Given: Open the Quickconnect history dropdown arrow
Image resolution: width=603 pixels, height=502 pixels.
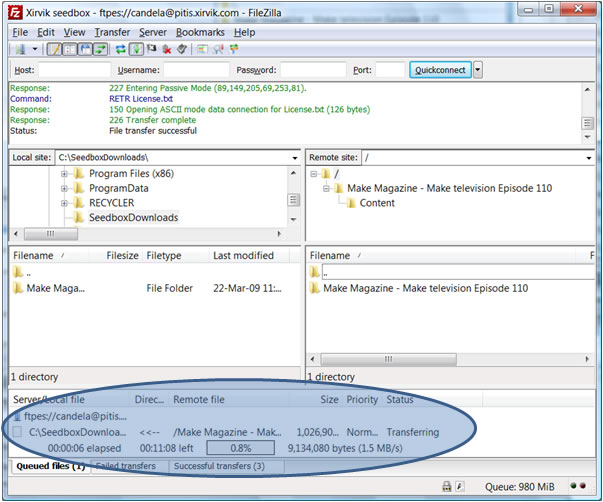Looking at the screenshot, I should coord(478,70).
